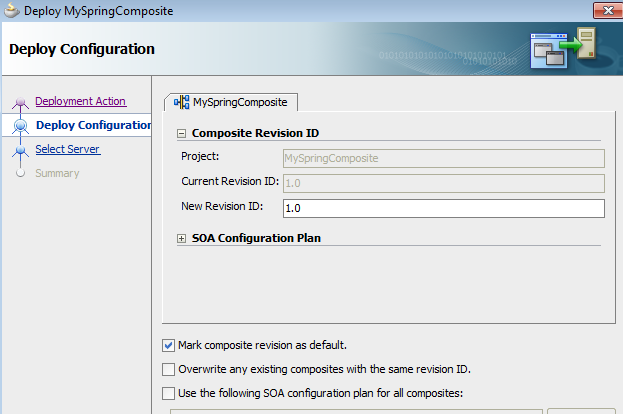Click the Deployment Action step bullet icon
The height and width of the screenshot is (414, 623).
click(19, 102)
